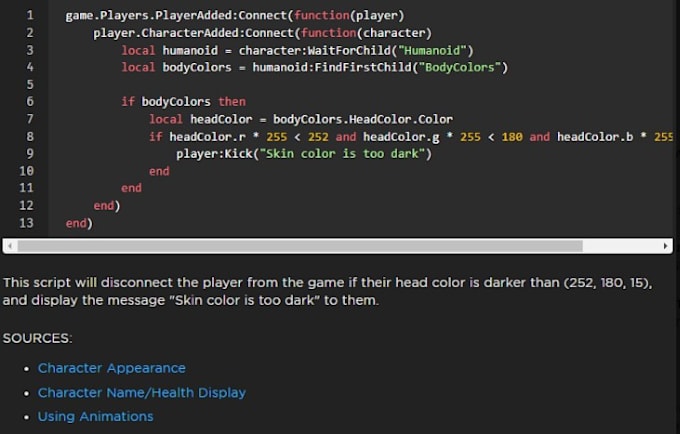Open the Character Appearance source link
The image size is (680, 434).
click(111, 368)
